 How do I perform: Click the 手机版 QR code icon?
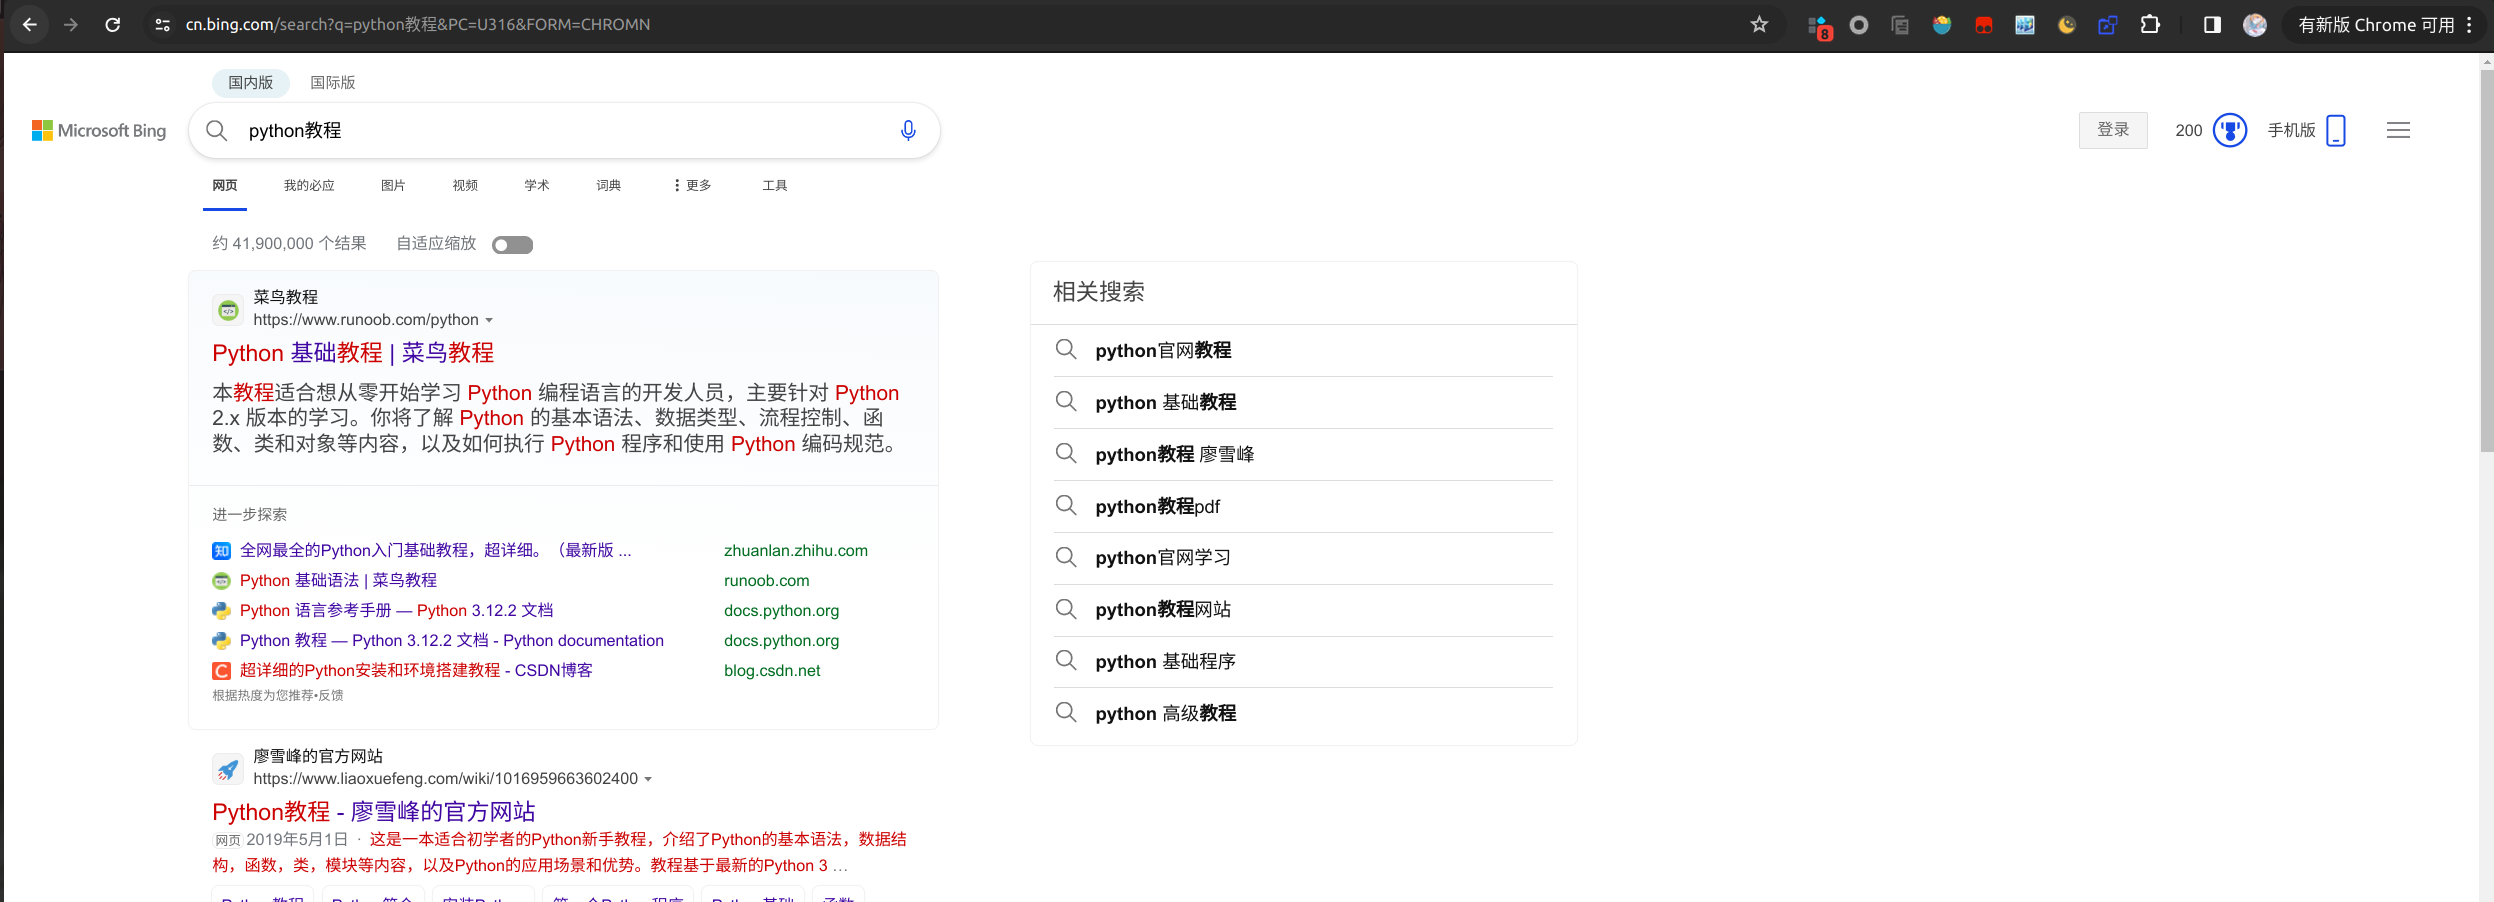tap(2336, 130)
